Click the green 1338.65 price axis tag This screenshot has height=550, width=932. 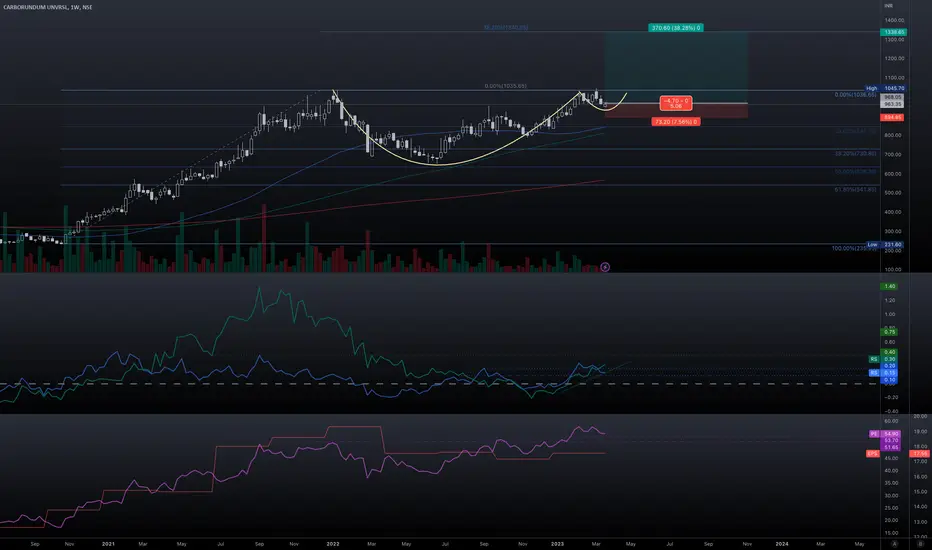click(x=893, y=32)
